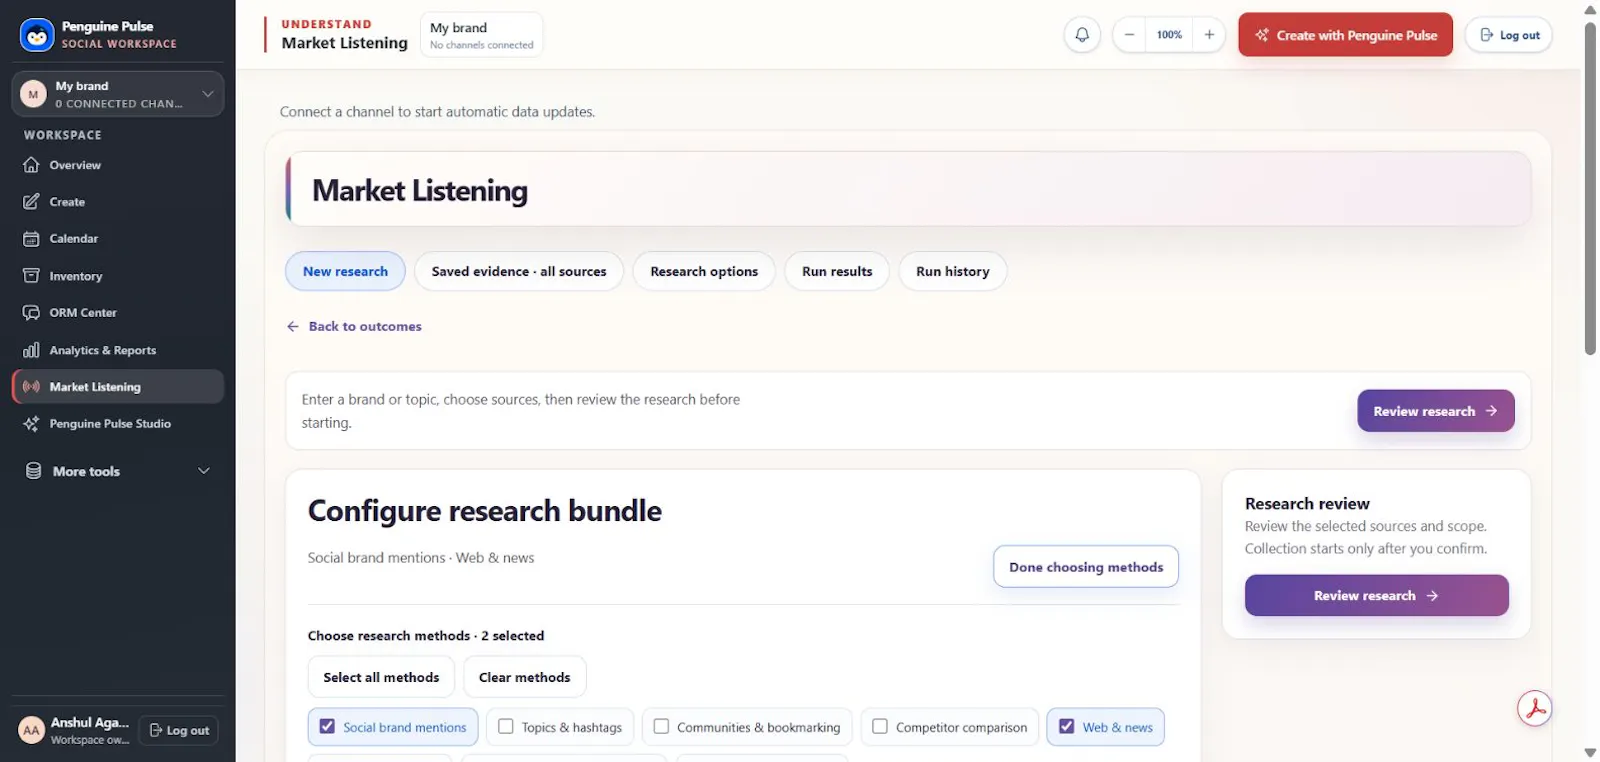Select Market Listening in the sidebar
Screen dimensions: 1600x762
coord(118,387)
